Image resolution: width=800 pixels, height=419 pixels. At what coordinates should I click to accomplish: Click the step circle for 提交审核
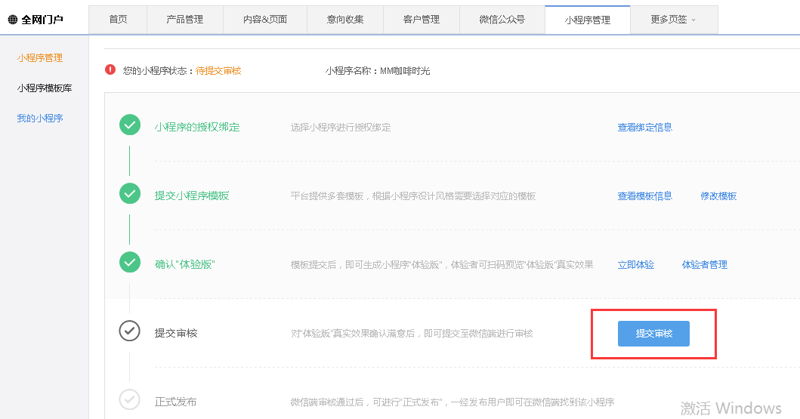pyautogui.click(x=130, y=331)
